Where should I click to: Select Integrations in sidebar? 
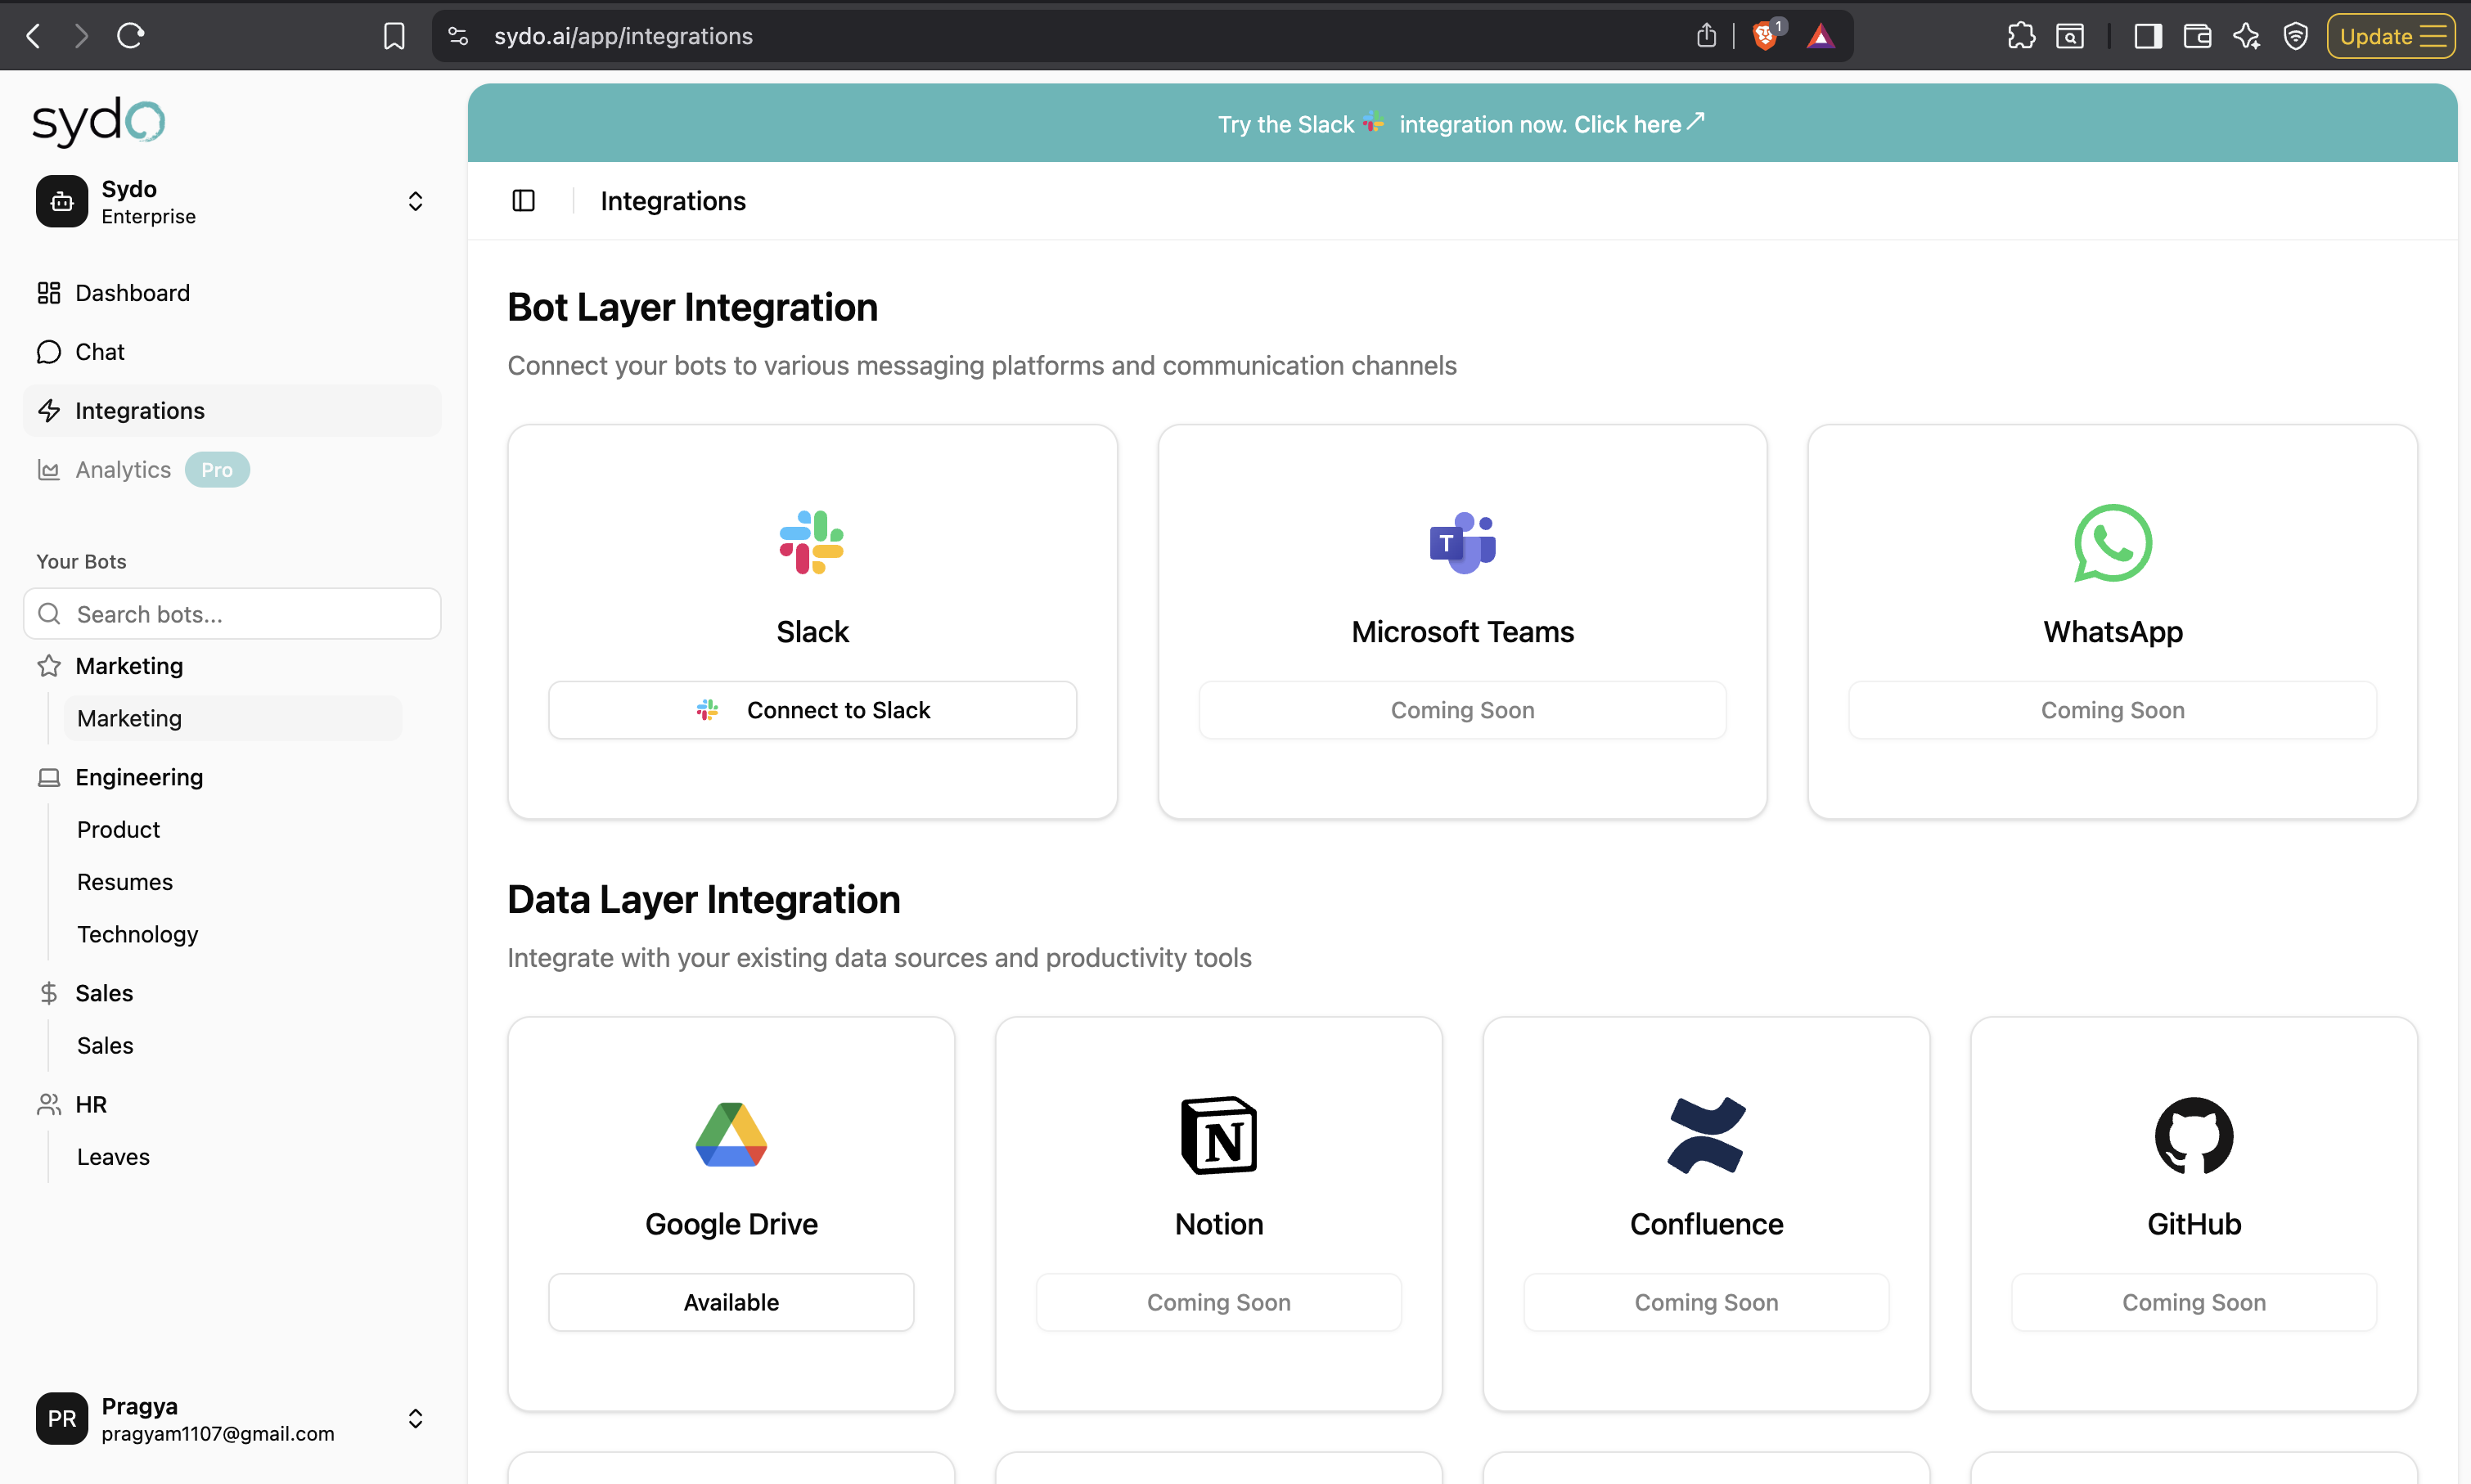click(232, 411)
